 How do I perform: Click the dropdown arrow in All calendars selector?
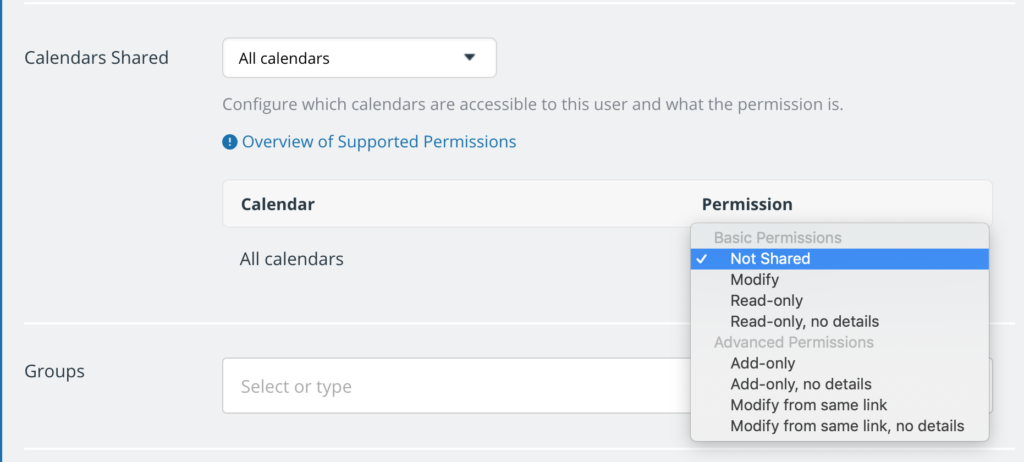point(469,58)
